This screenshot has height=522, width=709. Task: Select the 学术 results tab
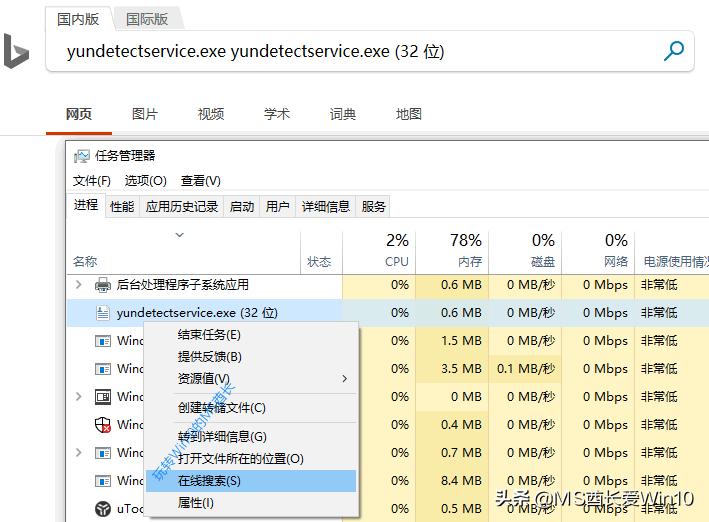coord(277,114)
